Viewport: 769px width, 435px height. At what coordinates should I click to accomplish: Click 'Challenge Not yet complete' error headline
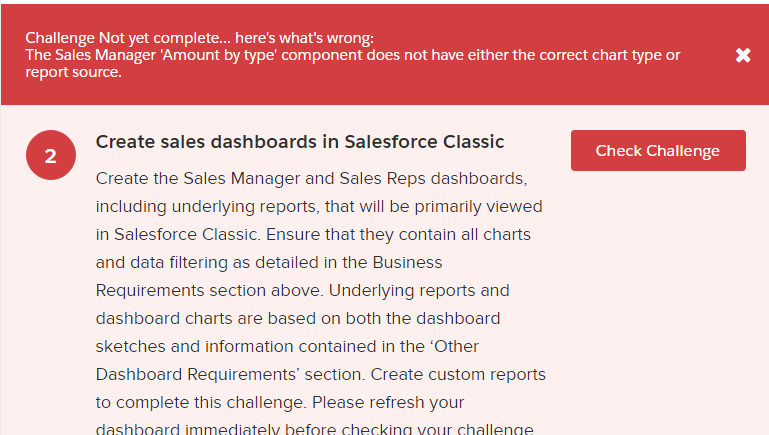tap(199, 38)
